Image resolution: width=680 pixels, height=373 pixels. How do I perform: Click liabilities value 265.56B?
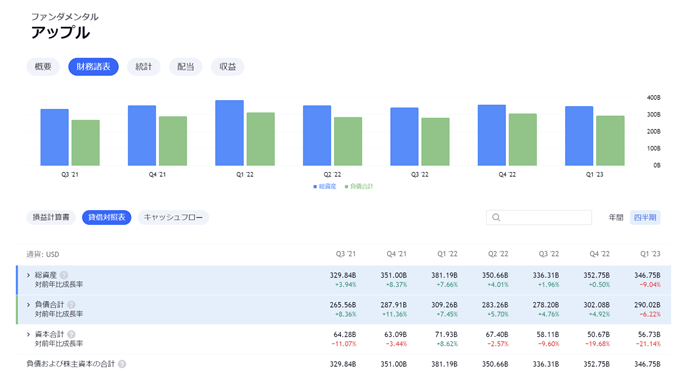343,305
